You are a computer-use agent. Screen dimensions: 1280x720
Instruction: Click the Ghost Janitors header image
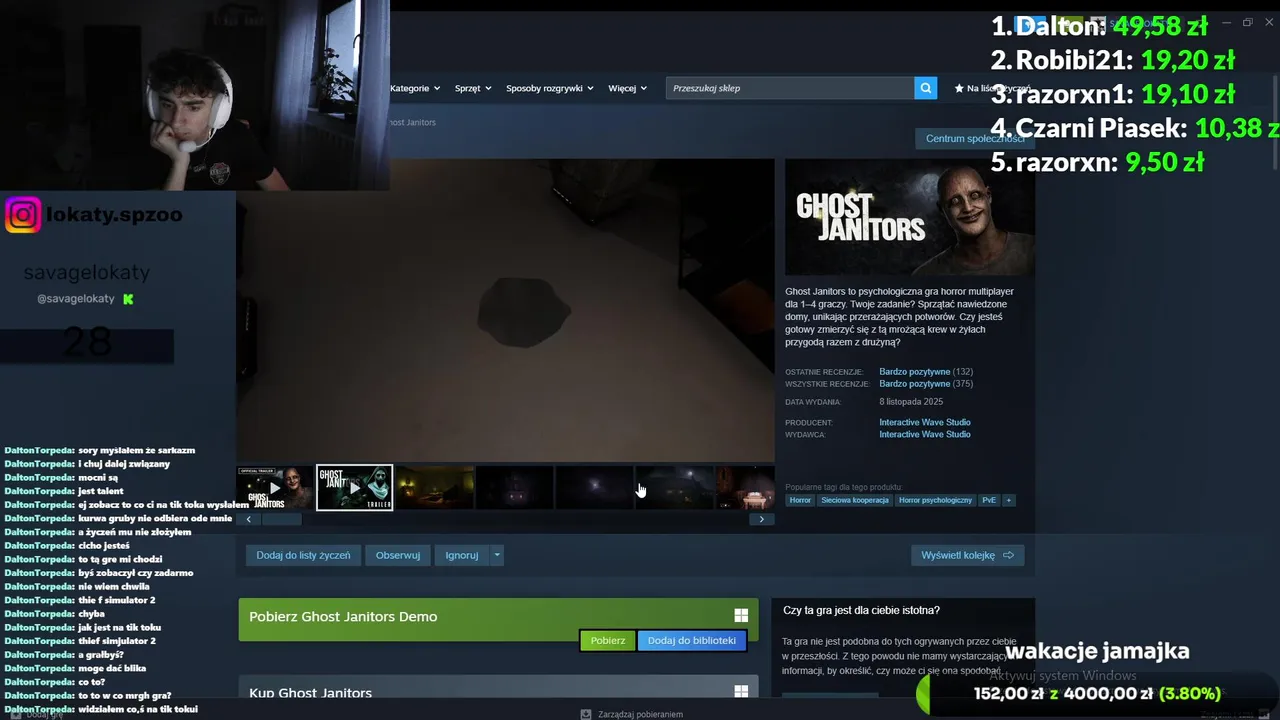pos(910,217)
